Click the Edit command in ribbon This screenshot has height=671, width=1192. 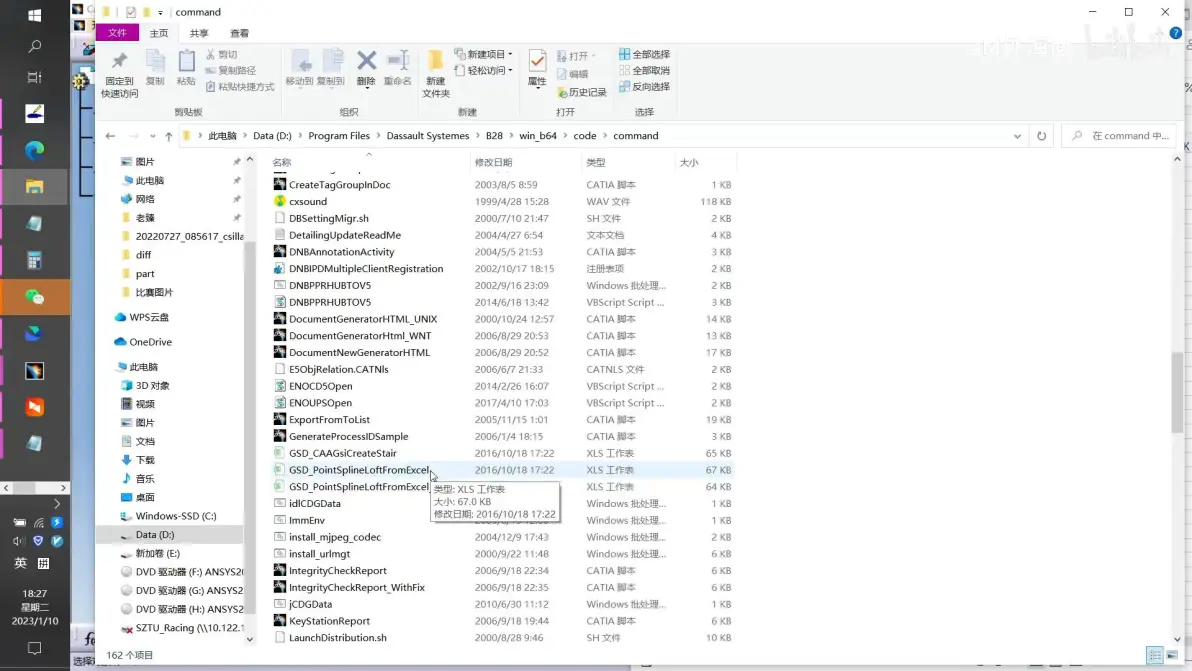572,74
